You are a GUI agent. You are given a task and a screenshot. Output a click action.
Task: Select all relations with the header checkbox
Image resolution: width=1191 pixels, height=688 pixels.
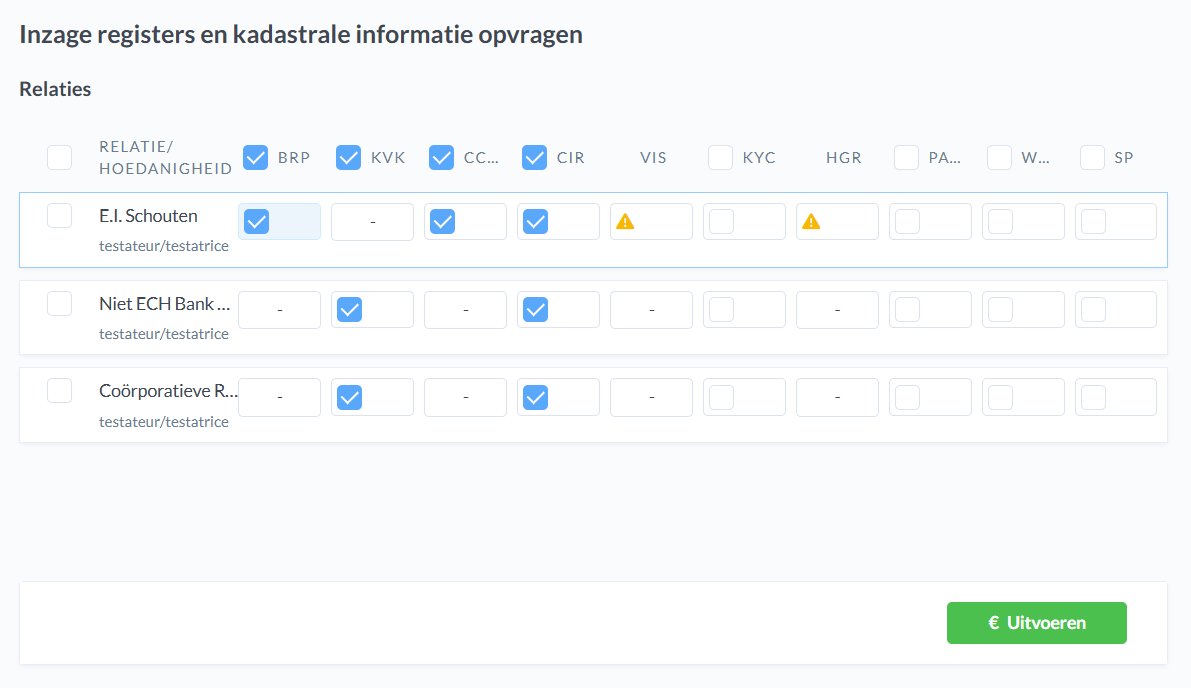[x=60, y=157]
